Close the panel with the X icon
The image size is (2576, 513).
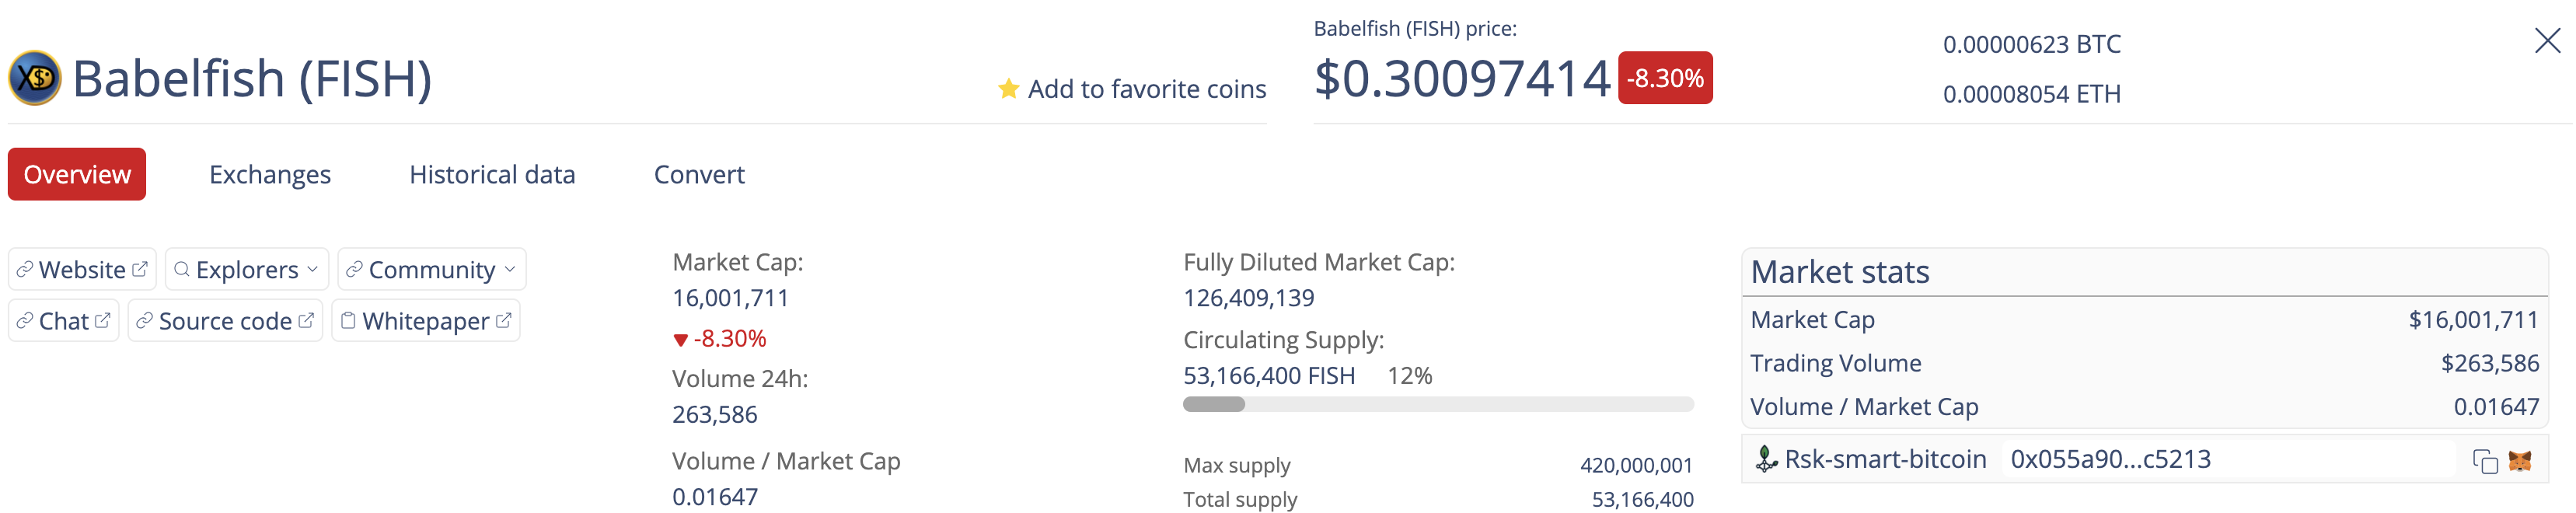(x=2548, y=40)
